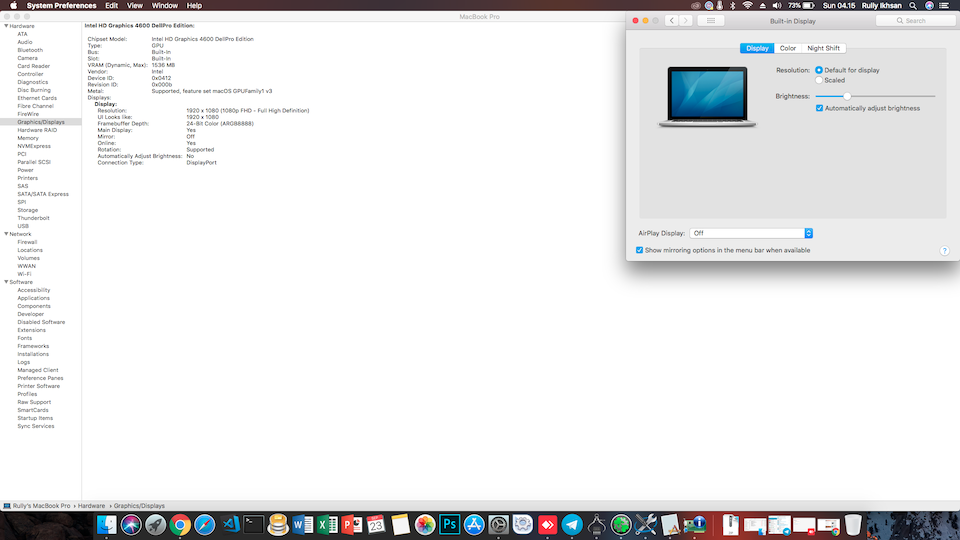This screenshot has width=960, height=540.
Task: Open Microsoft PowerPoint from dock
Action: pos(351,525)
